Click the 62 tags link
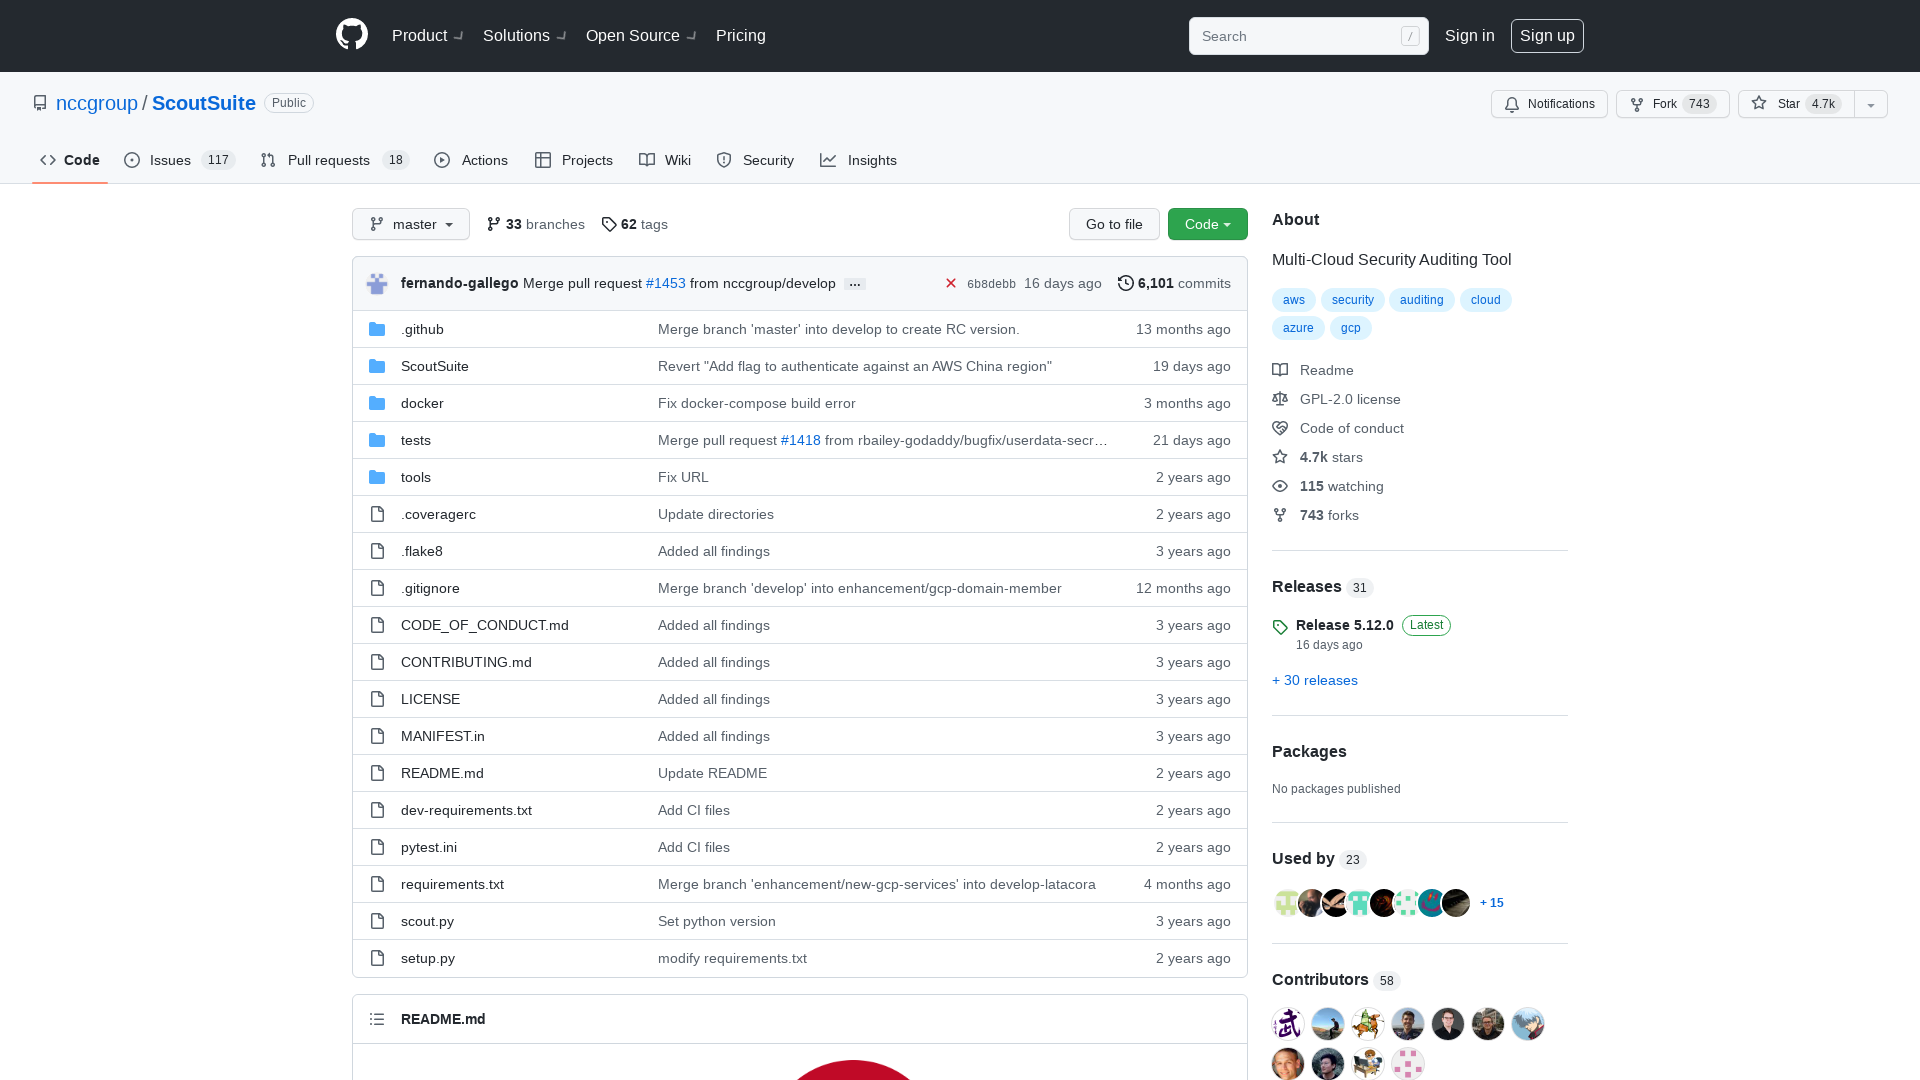Screen dimensions: 1920x1080 (x=635, y=224)
